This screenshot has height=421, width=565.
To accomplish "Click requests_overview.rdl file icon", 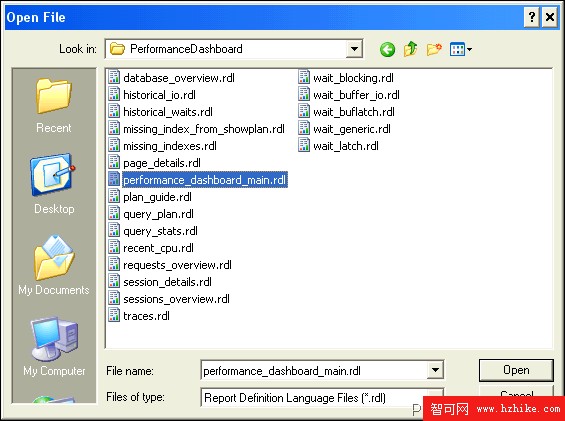I will tap(114, 264).
